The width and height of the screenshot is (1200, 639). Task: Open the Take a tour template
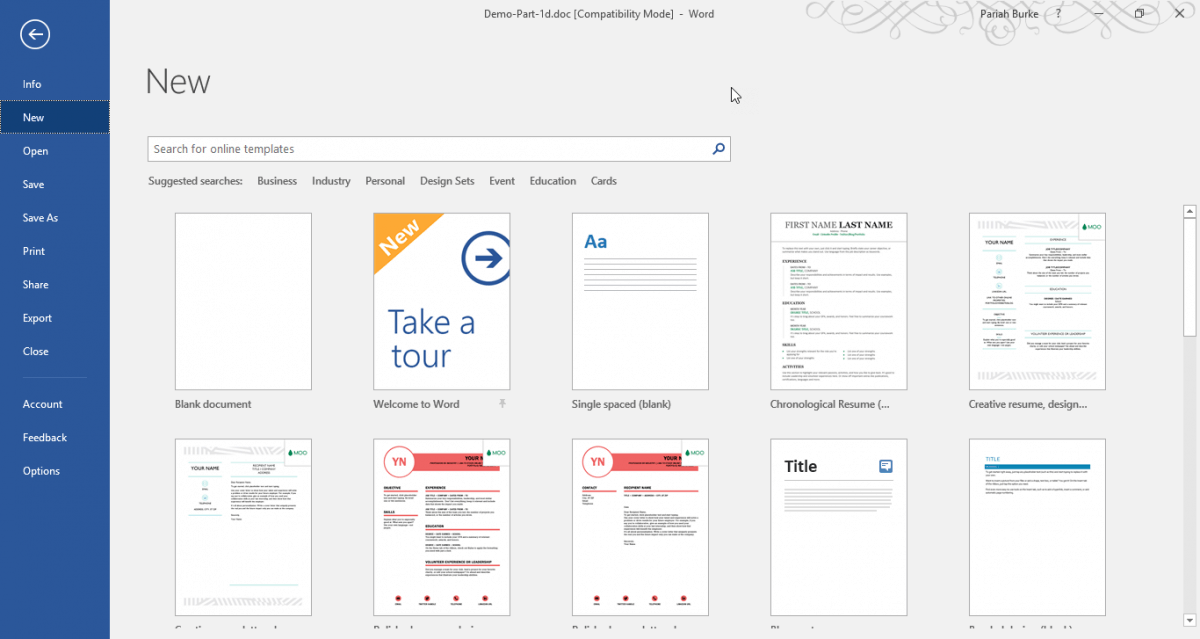click(x=442, y=301)
